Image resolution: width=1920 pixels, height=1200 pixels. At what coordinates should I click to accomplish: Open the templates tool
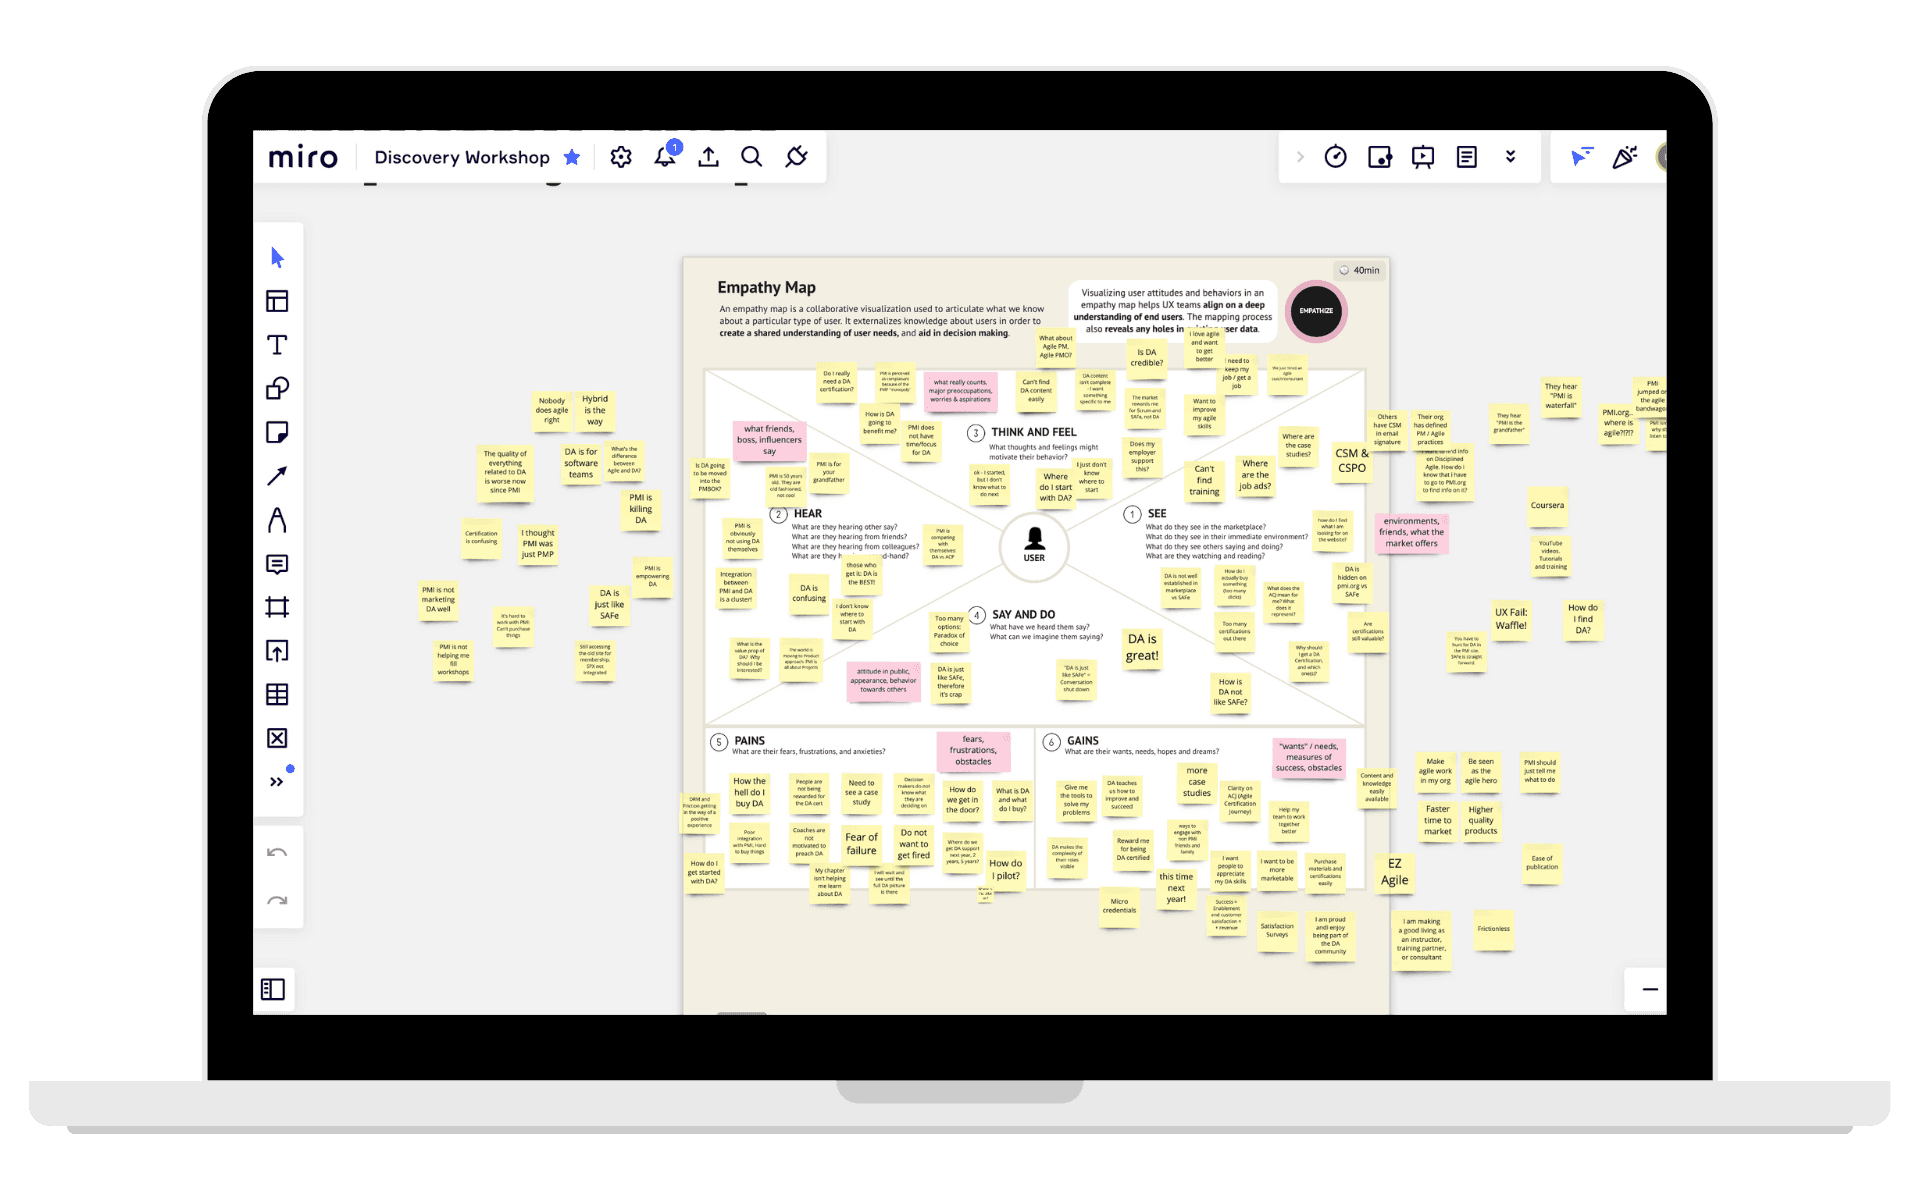(x=277, y=301)
